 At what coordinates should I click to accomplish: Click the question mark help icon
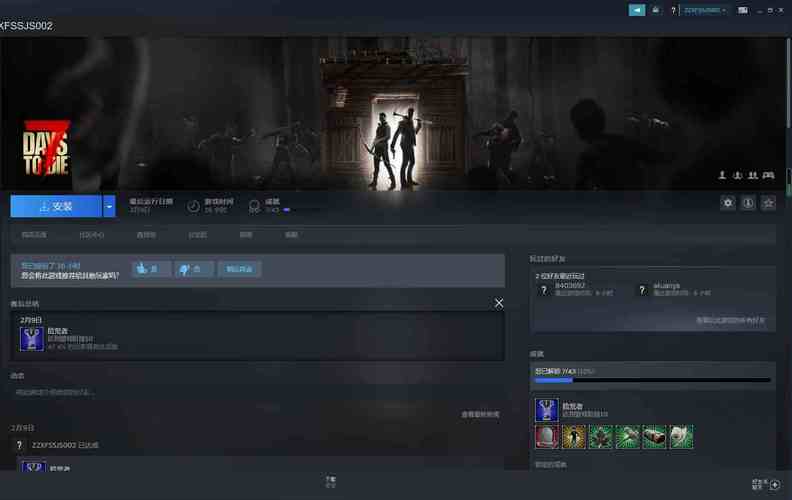(x=673, y=10)
